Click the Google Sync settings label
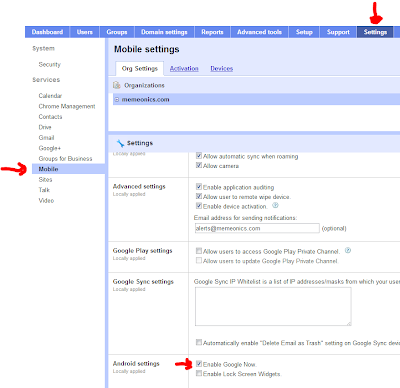Image resolution: width=400 pixels, height=388 pixels. coord(143,282)
